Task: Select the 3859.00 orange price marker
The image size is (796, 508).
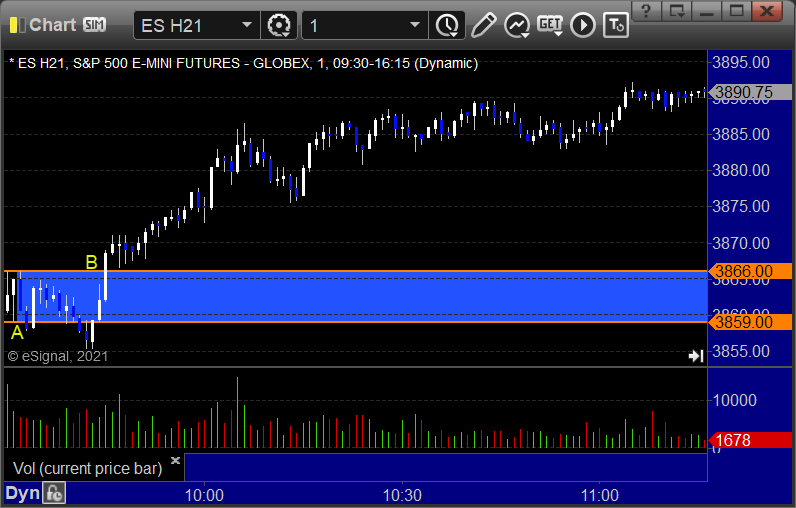Action: pos(750,322)
